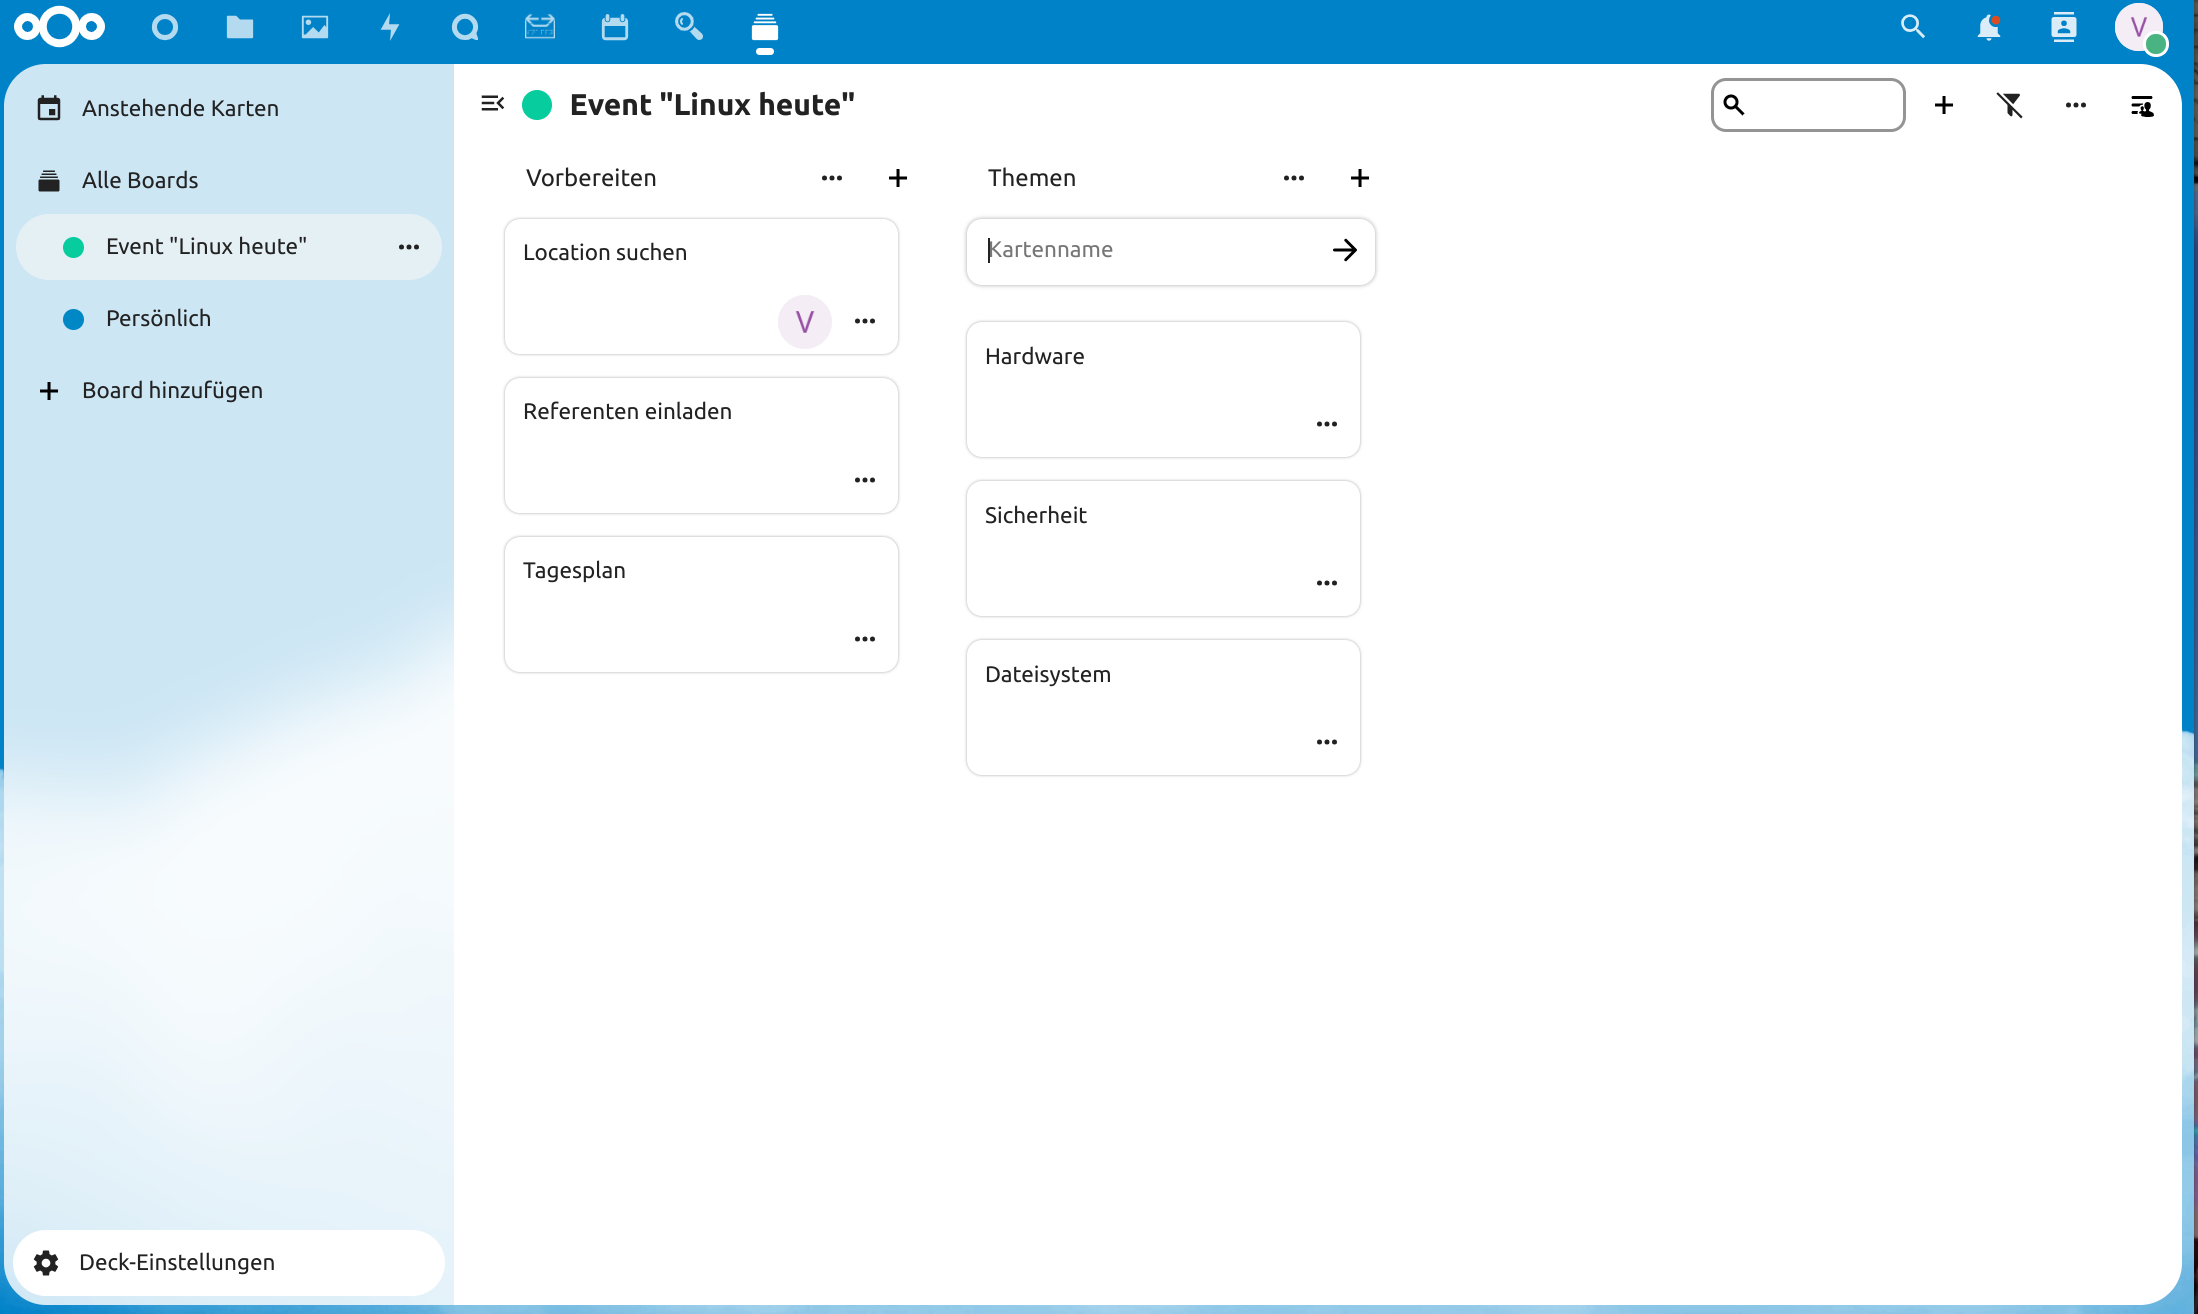Open the Photos app
Image resolution: width=2198 pixels, height=1314 pixels.
pyautogui.click(x=314, y=27)
